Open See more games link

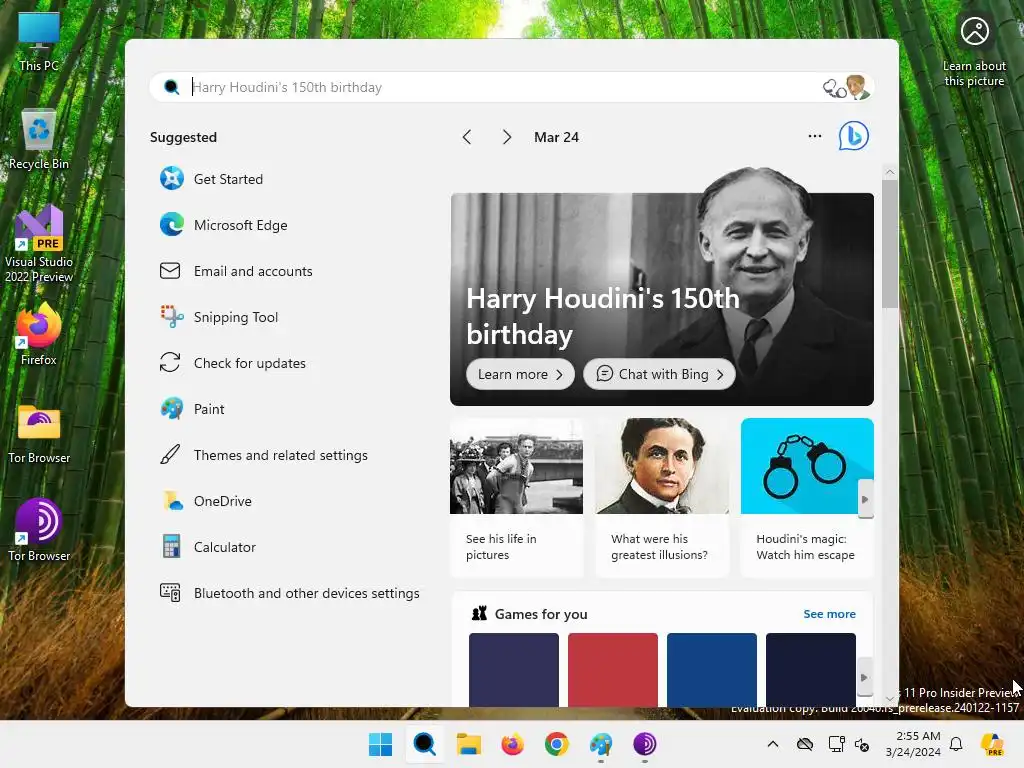pos(829,614)
